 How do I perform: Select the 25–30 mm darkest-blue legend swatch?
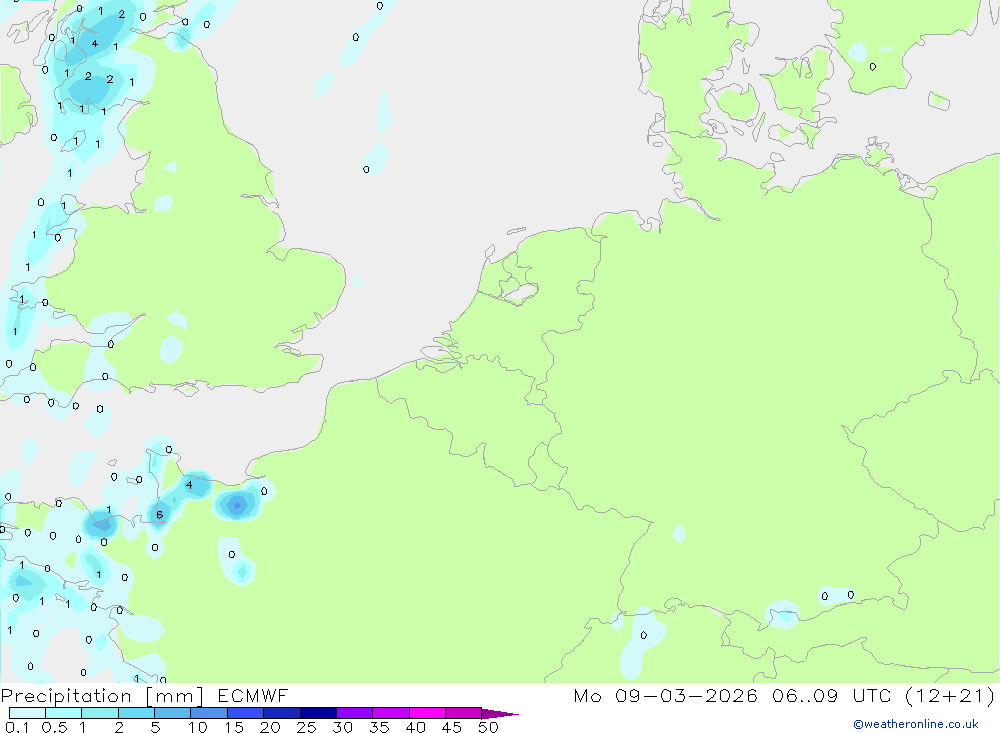[x=318, y=713]
